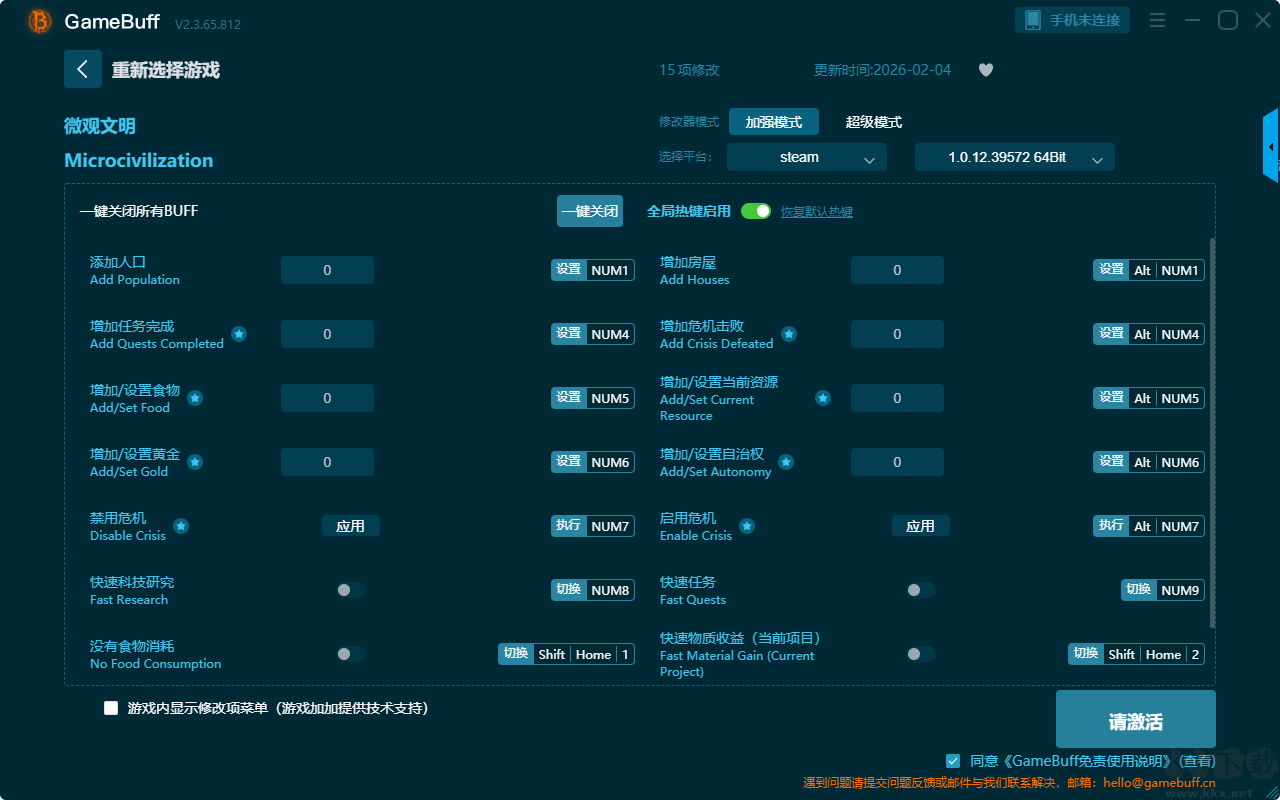The image size is (1280, 800).
Task: Uncheck the GameBuff disclaimer agreement checkbox
Action: 953,761
